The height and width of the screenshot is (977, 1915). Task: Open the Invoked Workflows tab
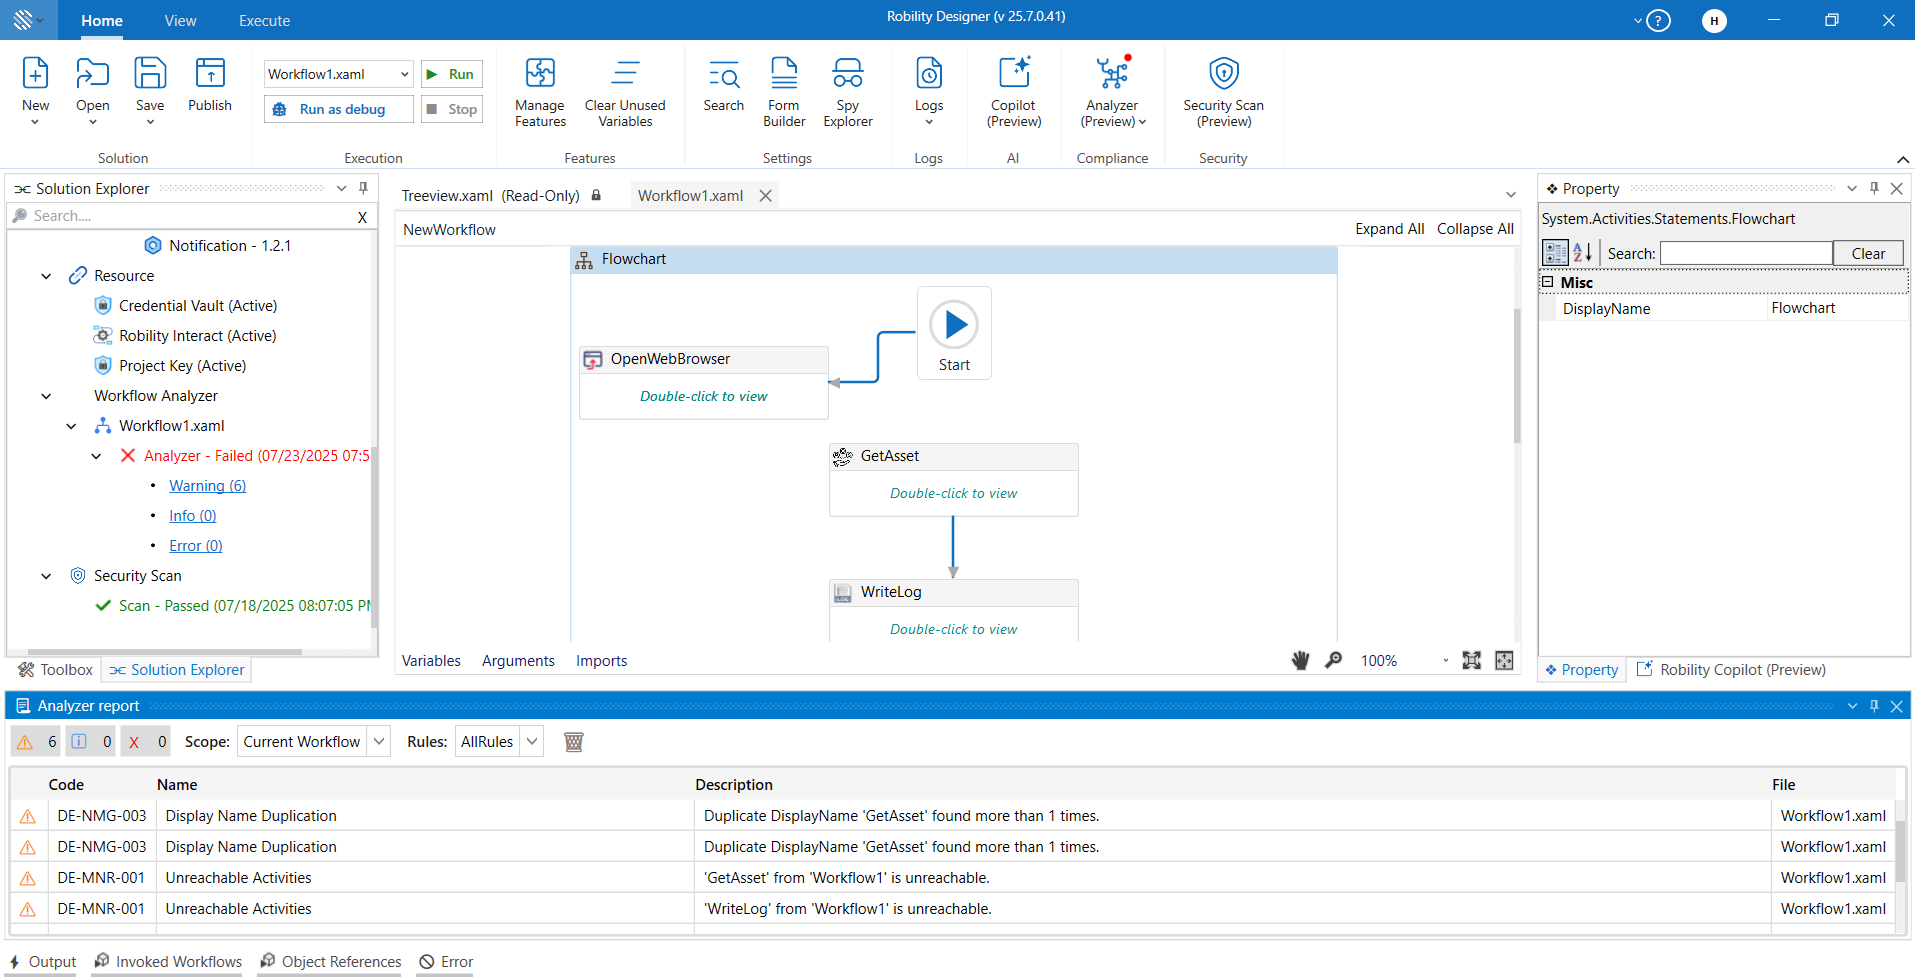click(168, 962)
